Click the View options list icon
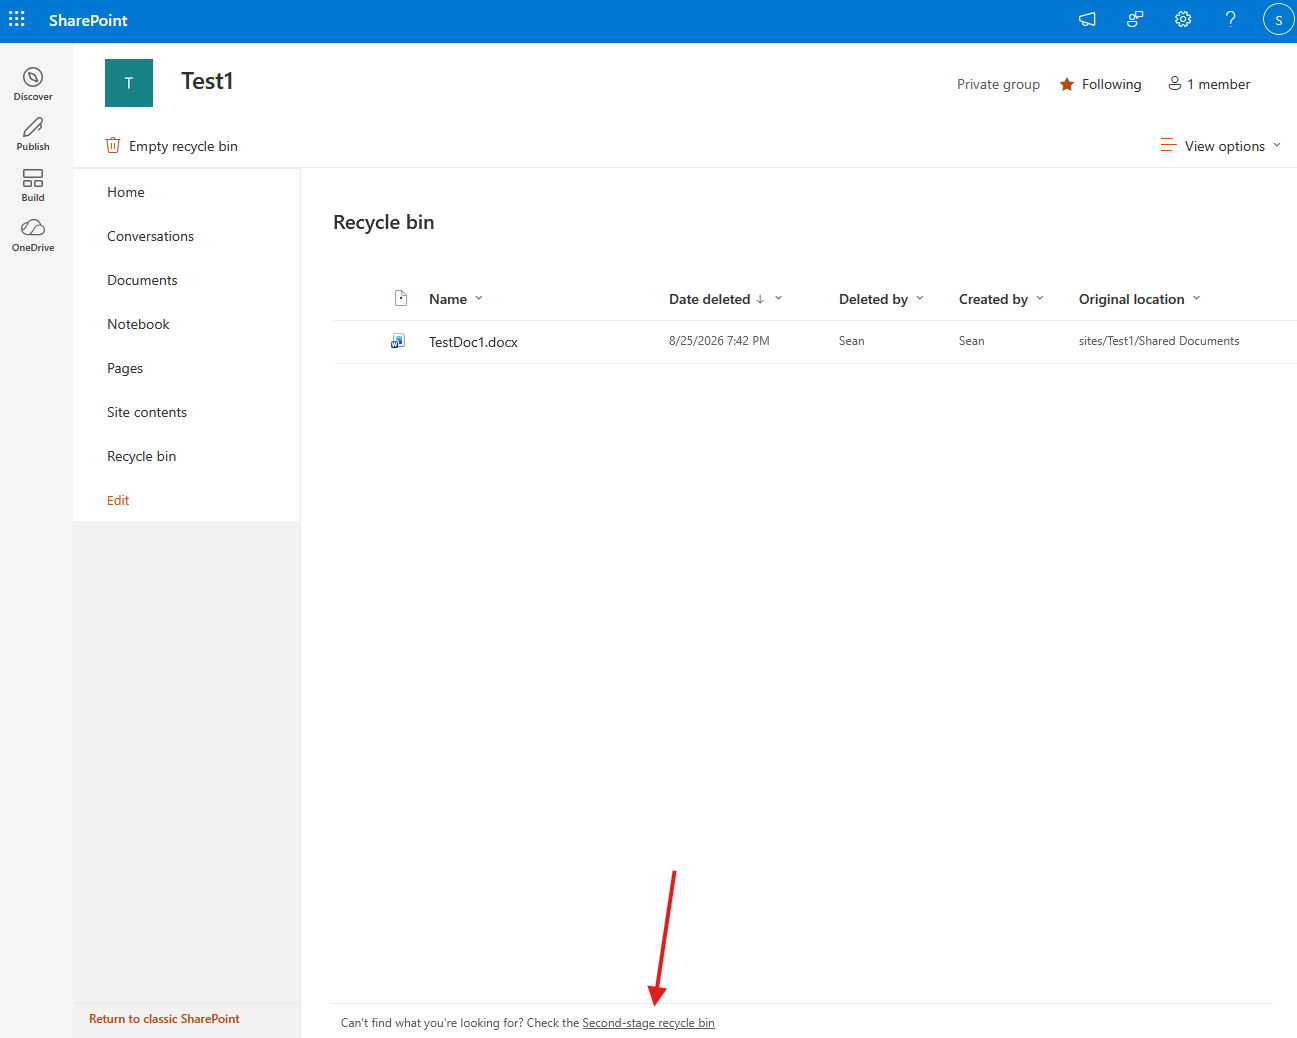Viewport: 1297px width, 1038px height. (1168, 146)
